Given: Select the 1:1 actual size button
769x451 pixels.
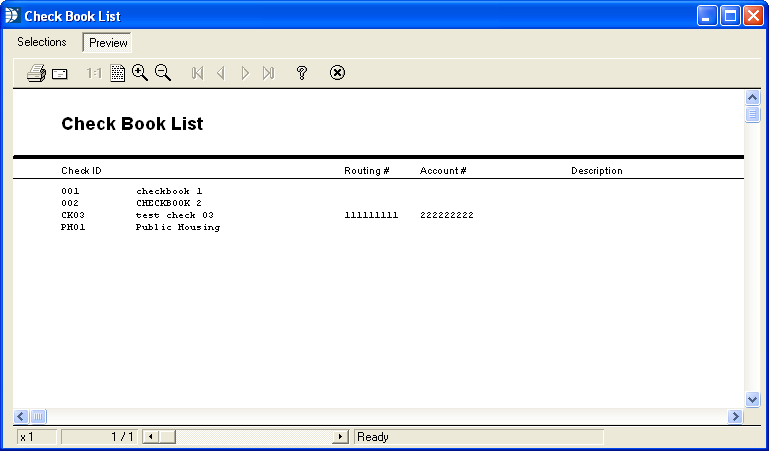Looking at the screenshot, I should (94, 73).
